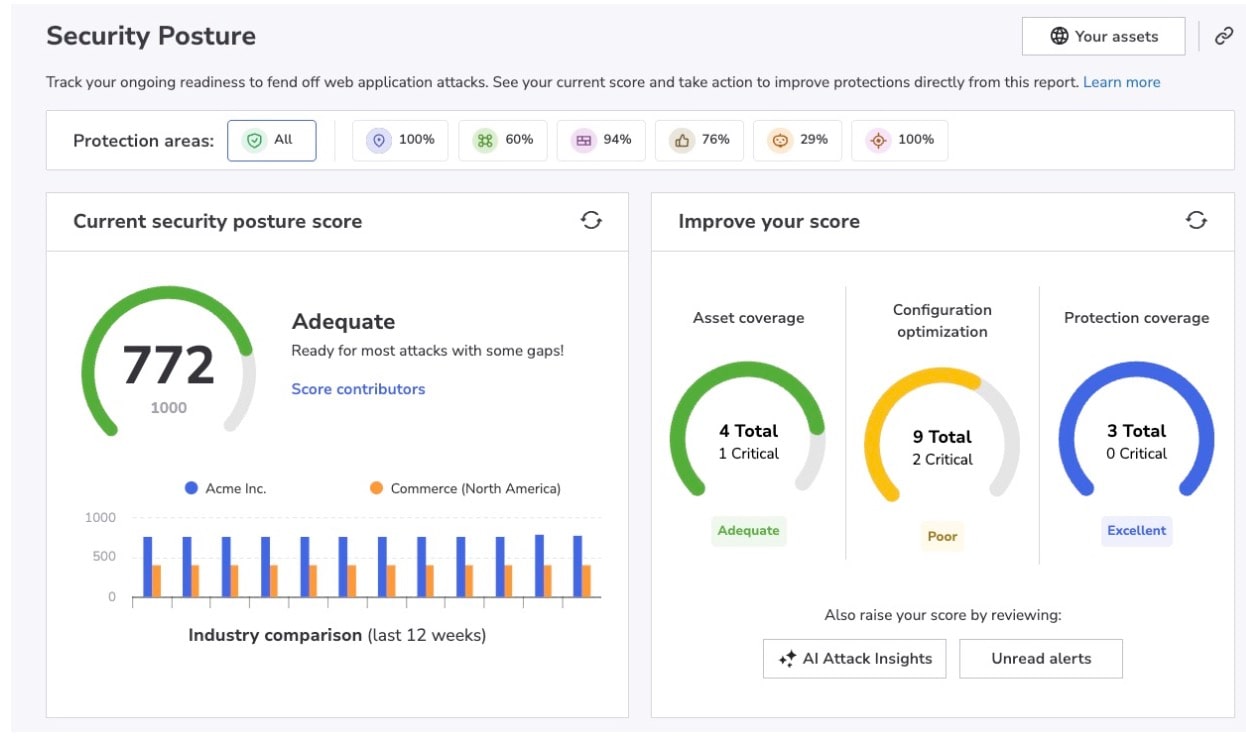The image size is (1246, 736).
Task: Open the Learn more link
Action: 1121,82
